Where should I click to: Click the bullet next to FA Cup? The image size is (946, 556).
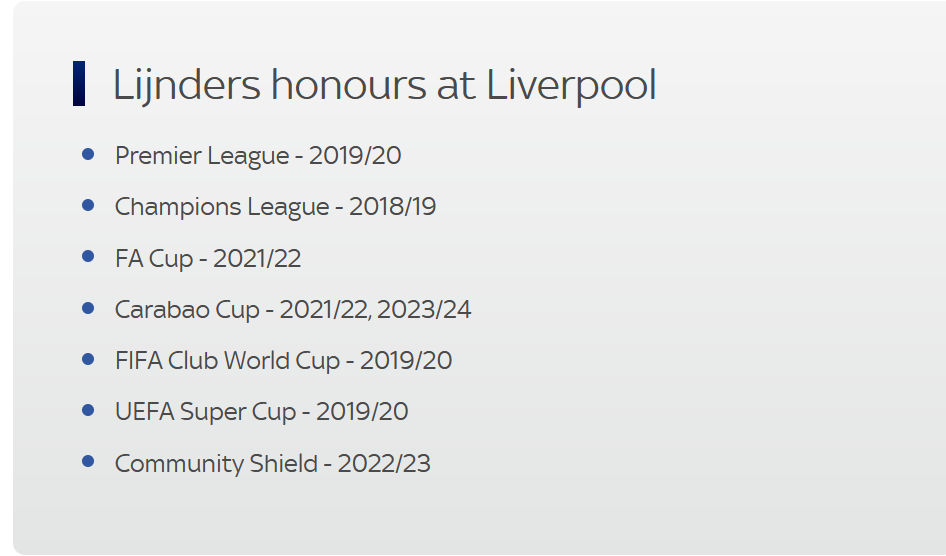click(x=88, y=256)
